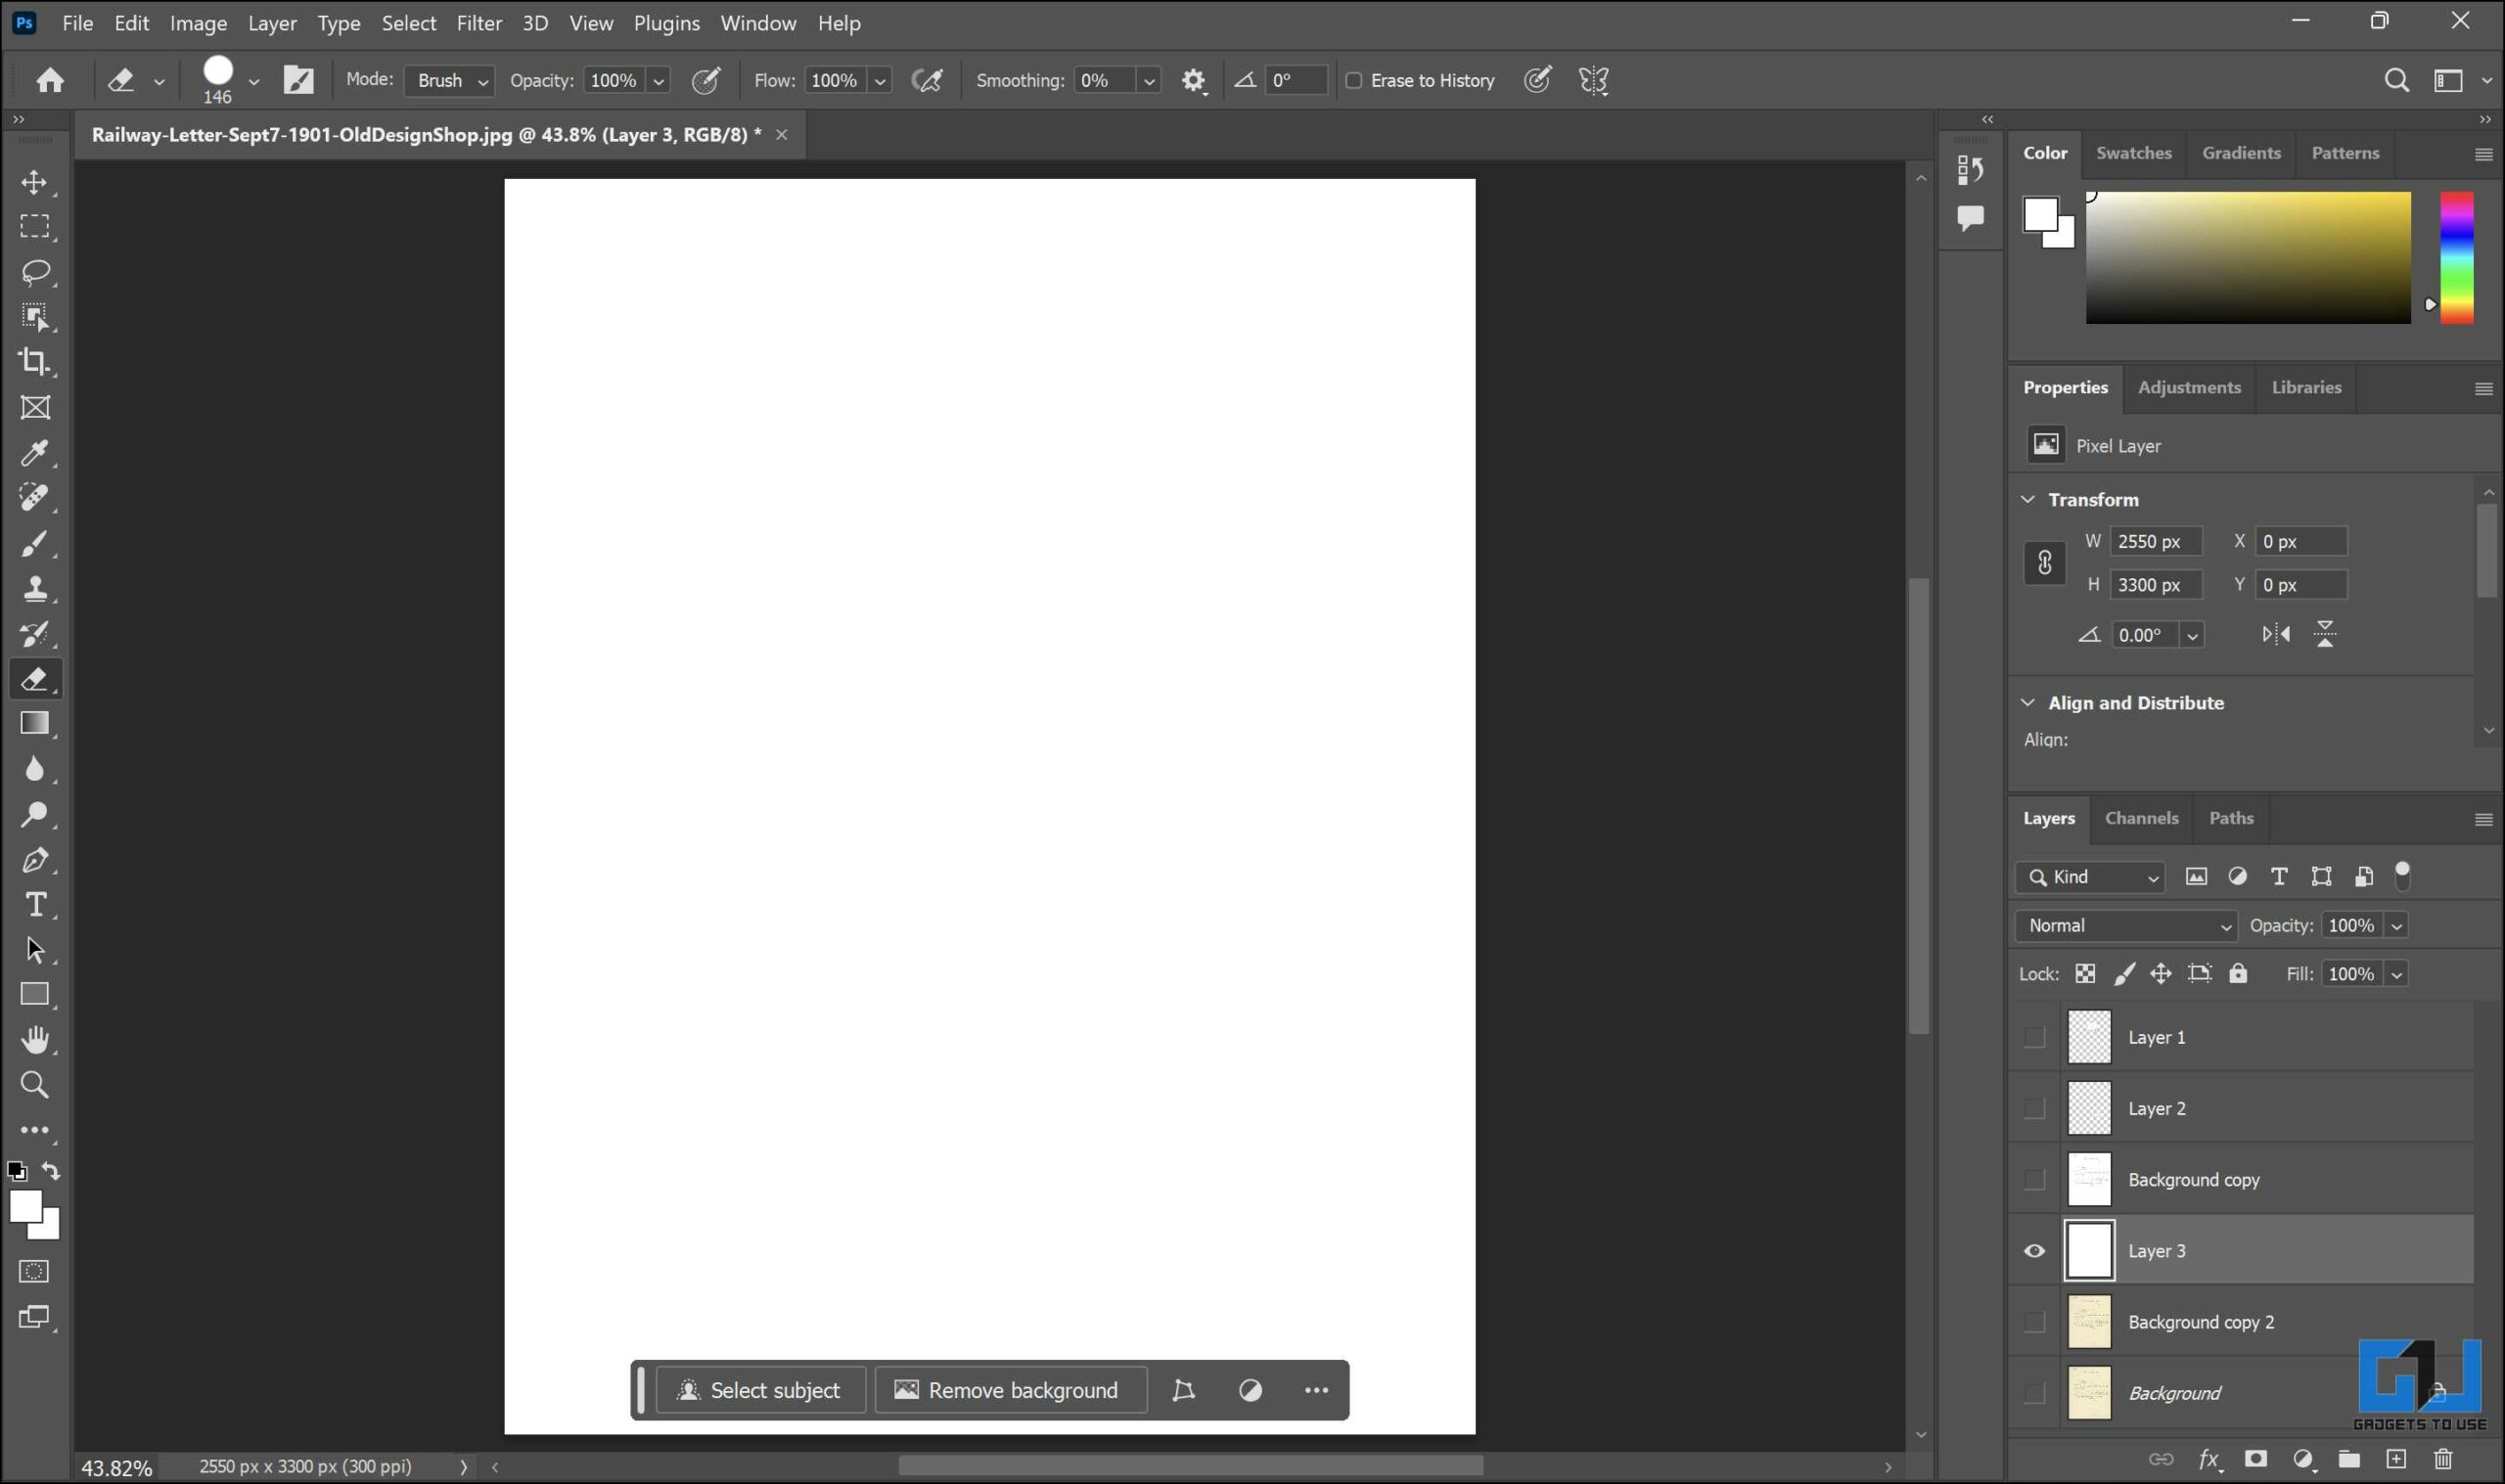Show Layer 2 visibility
Screen dimensions: 2505x1484
[2034, 1108]
